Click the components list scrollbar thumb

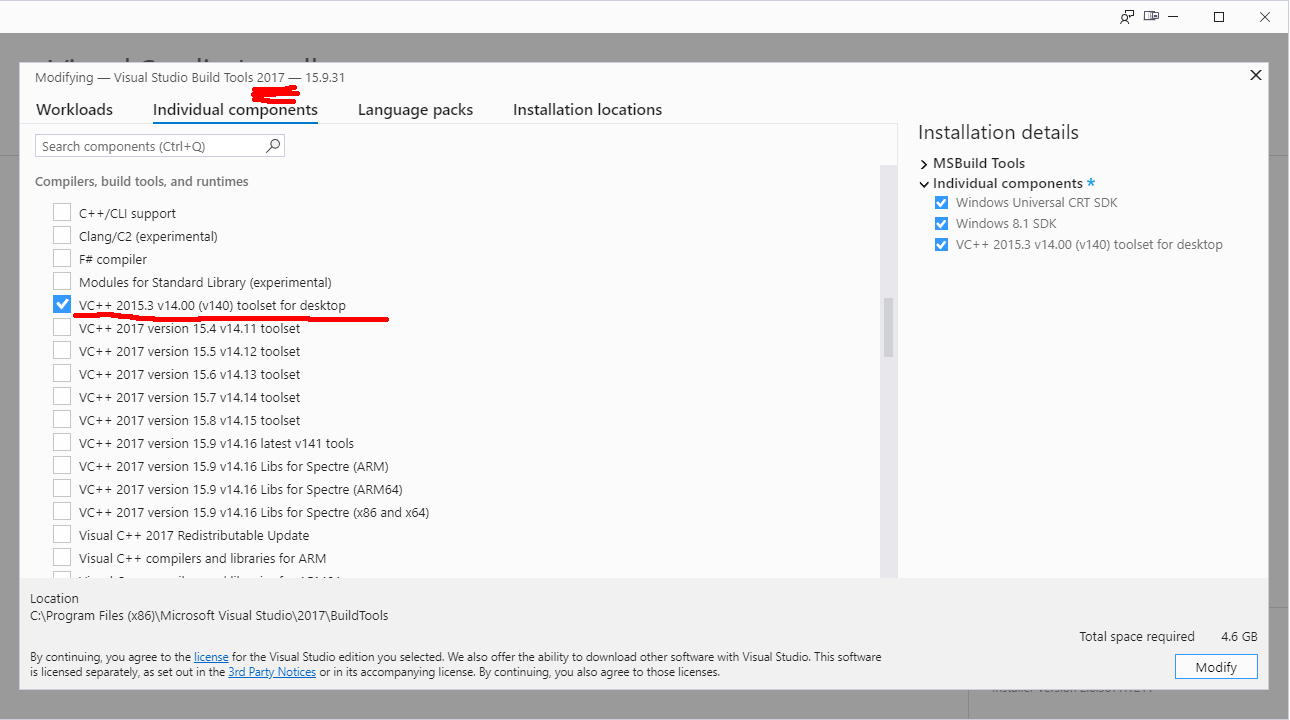(x=888, y=327)
